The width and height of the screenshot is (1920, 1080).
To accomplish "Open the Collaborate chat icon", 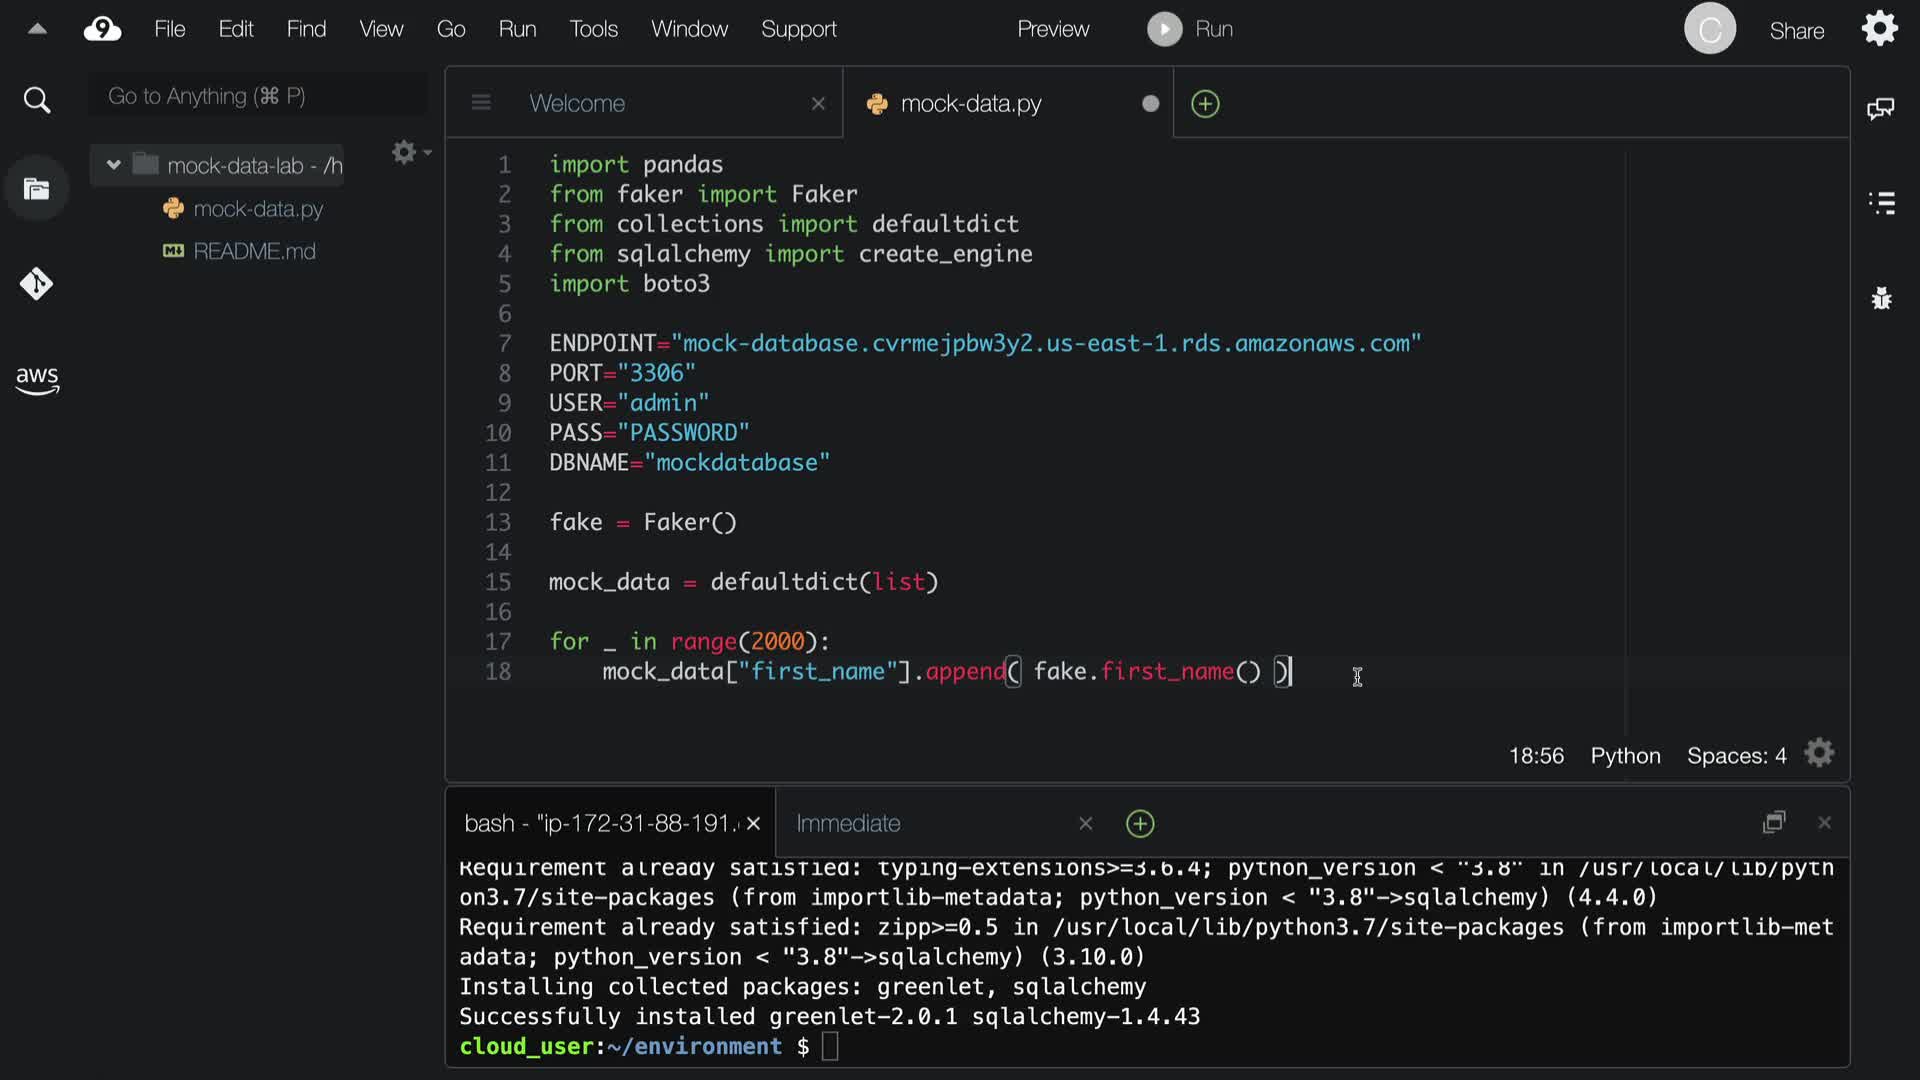I will tap(1881, 108).
